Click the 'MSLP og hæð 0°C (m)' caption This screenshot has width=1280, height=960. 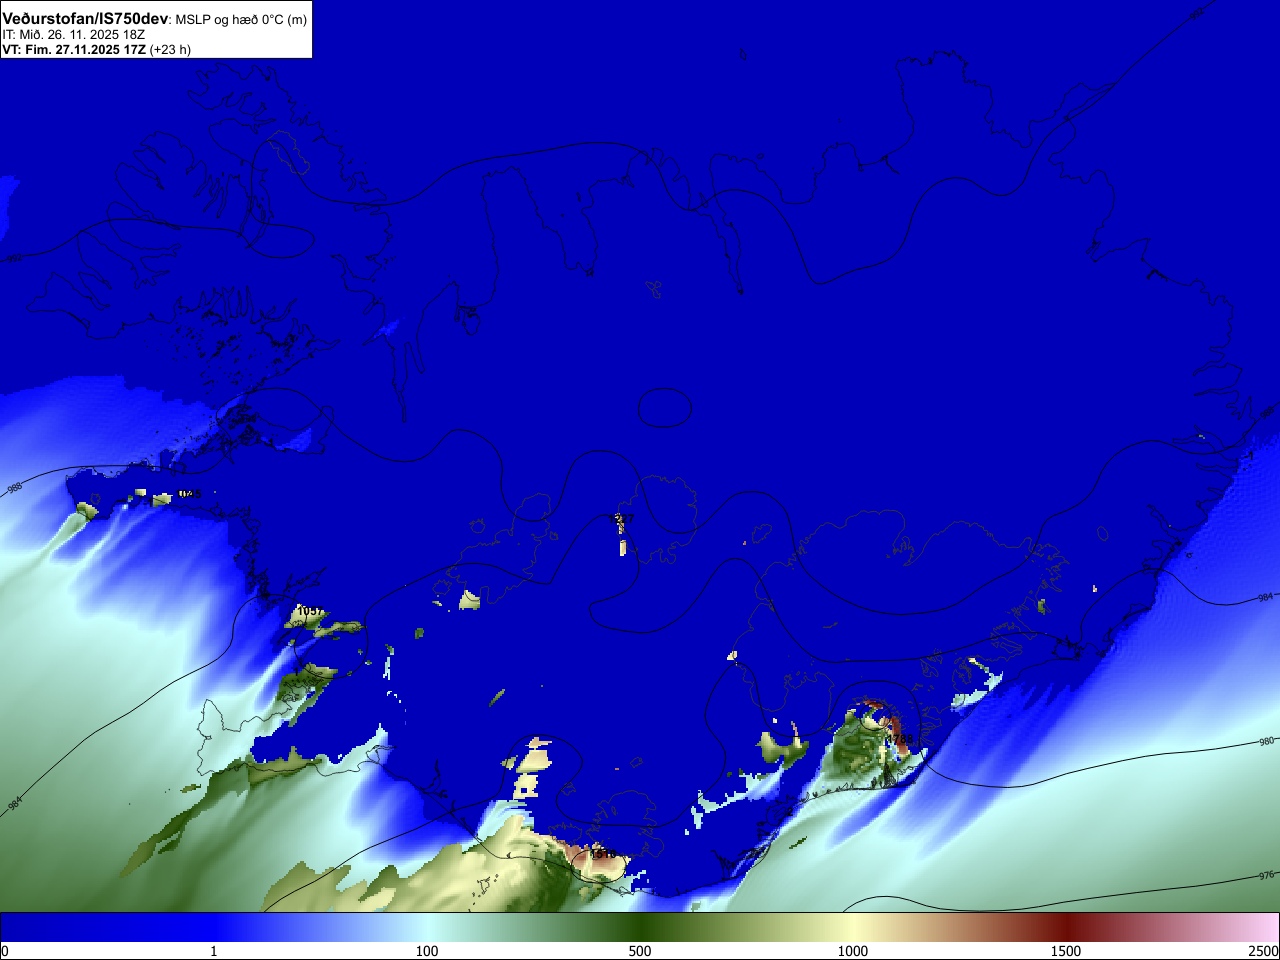tap(243, 20)
